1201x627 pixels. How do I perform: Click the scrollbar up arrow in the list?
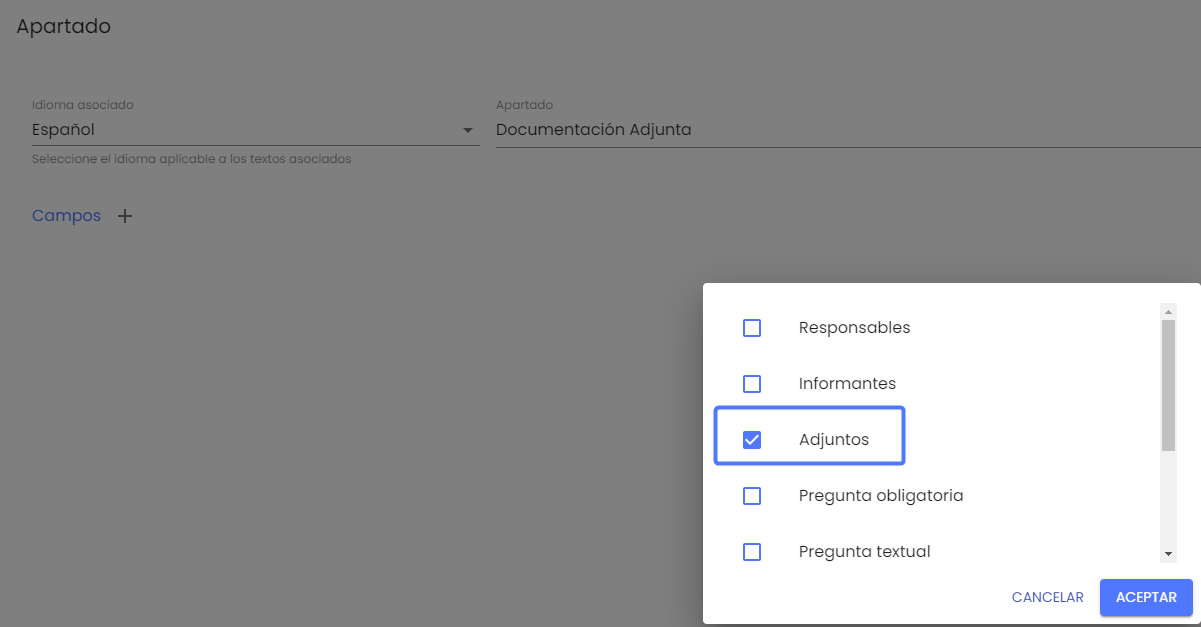[x=1168, y=312]
